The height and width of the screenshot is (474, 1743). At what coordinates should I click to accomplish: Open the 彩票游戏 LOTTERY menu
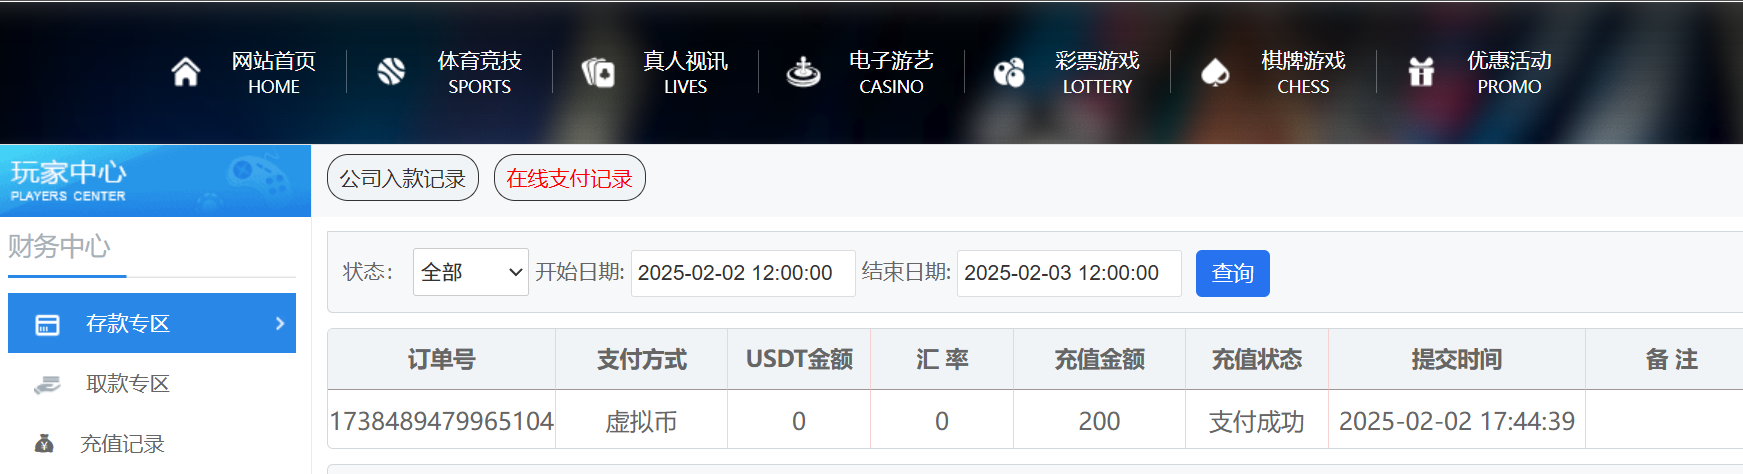[x=1097, y=72]
